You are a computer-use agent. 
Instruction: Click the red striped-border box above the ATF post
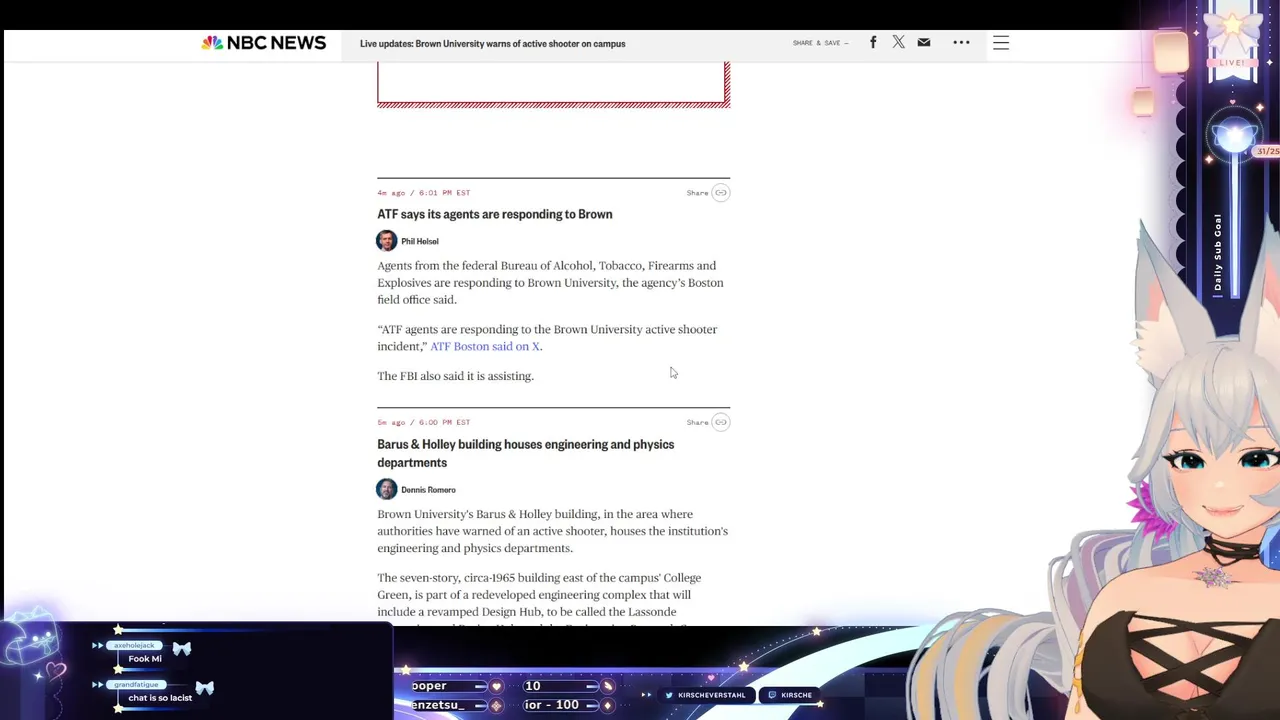point(553,84)
